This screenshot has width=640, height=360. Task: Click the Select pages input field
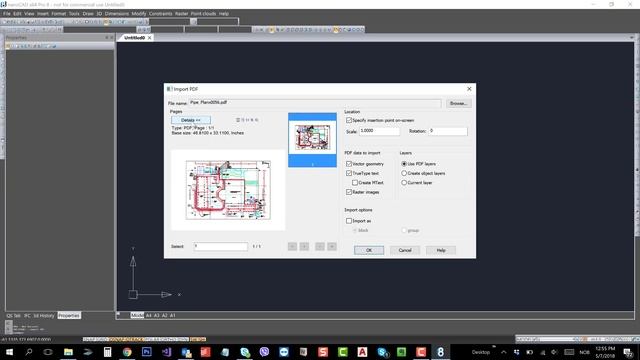(x=221, y=246)
